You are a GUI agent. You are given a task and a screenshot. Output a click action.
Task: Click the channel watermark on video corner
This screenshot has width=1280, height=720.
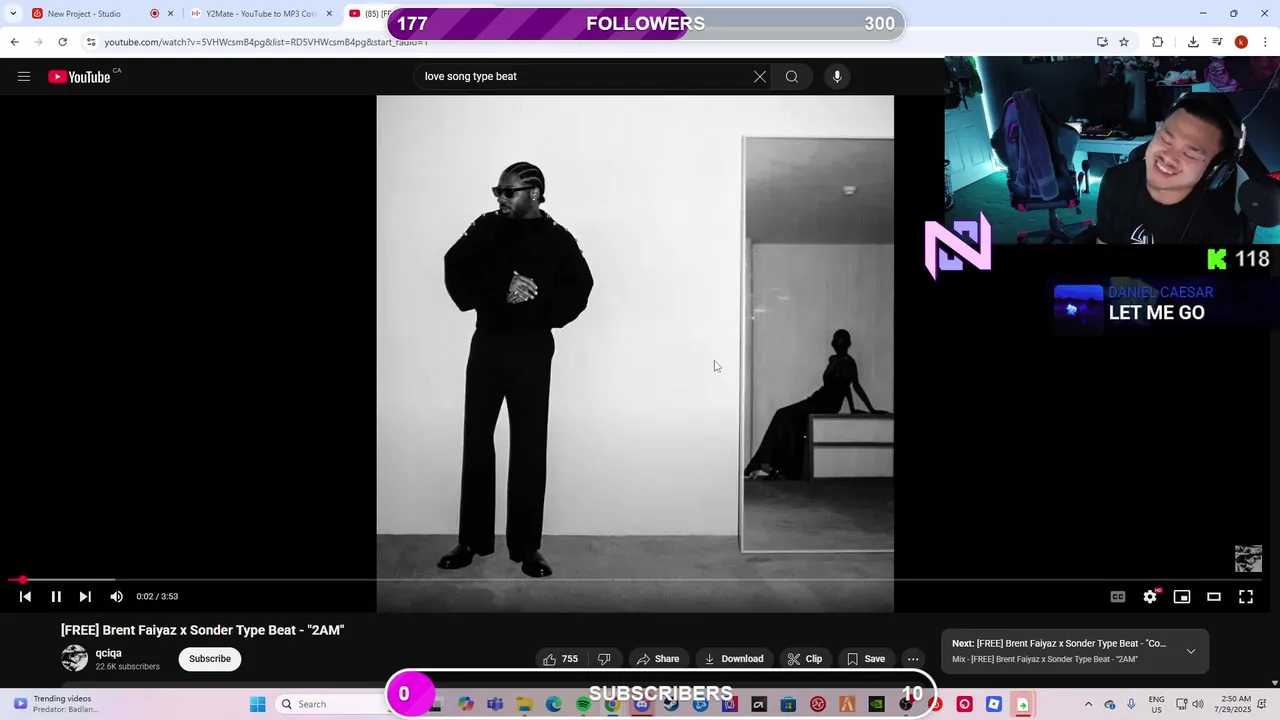pyautogui.click(x=1248, y=558)
